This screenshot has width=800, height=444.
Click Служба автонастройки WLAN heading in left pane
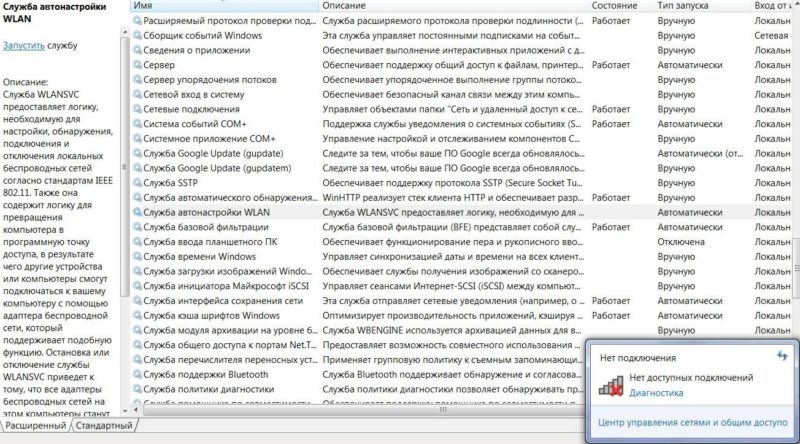point(54,13)
